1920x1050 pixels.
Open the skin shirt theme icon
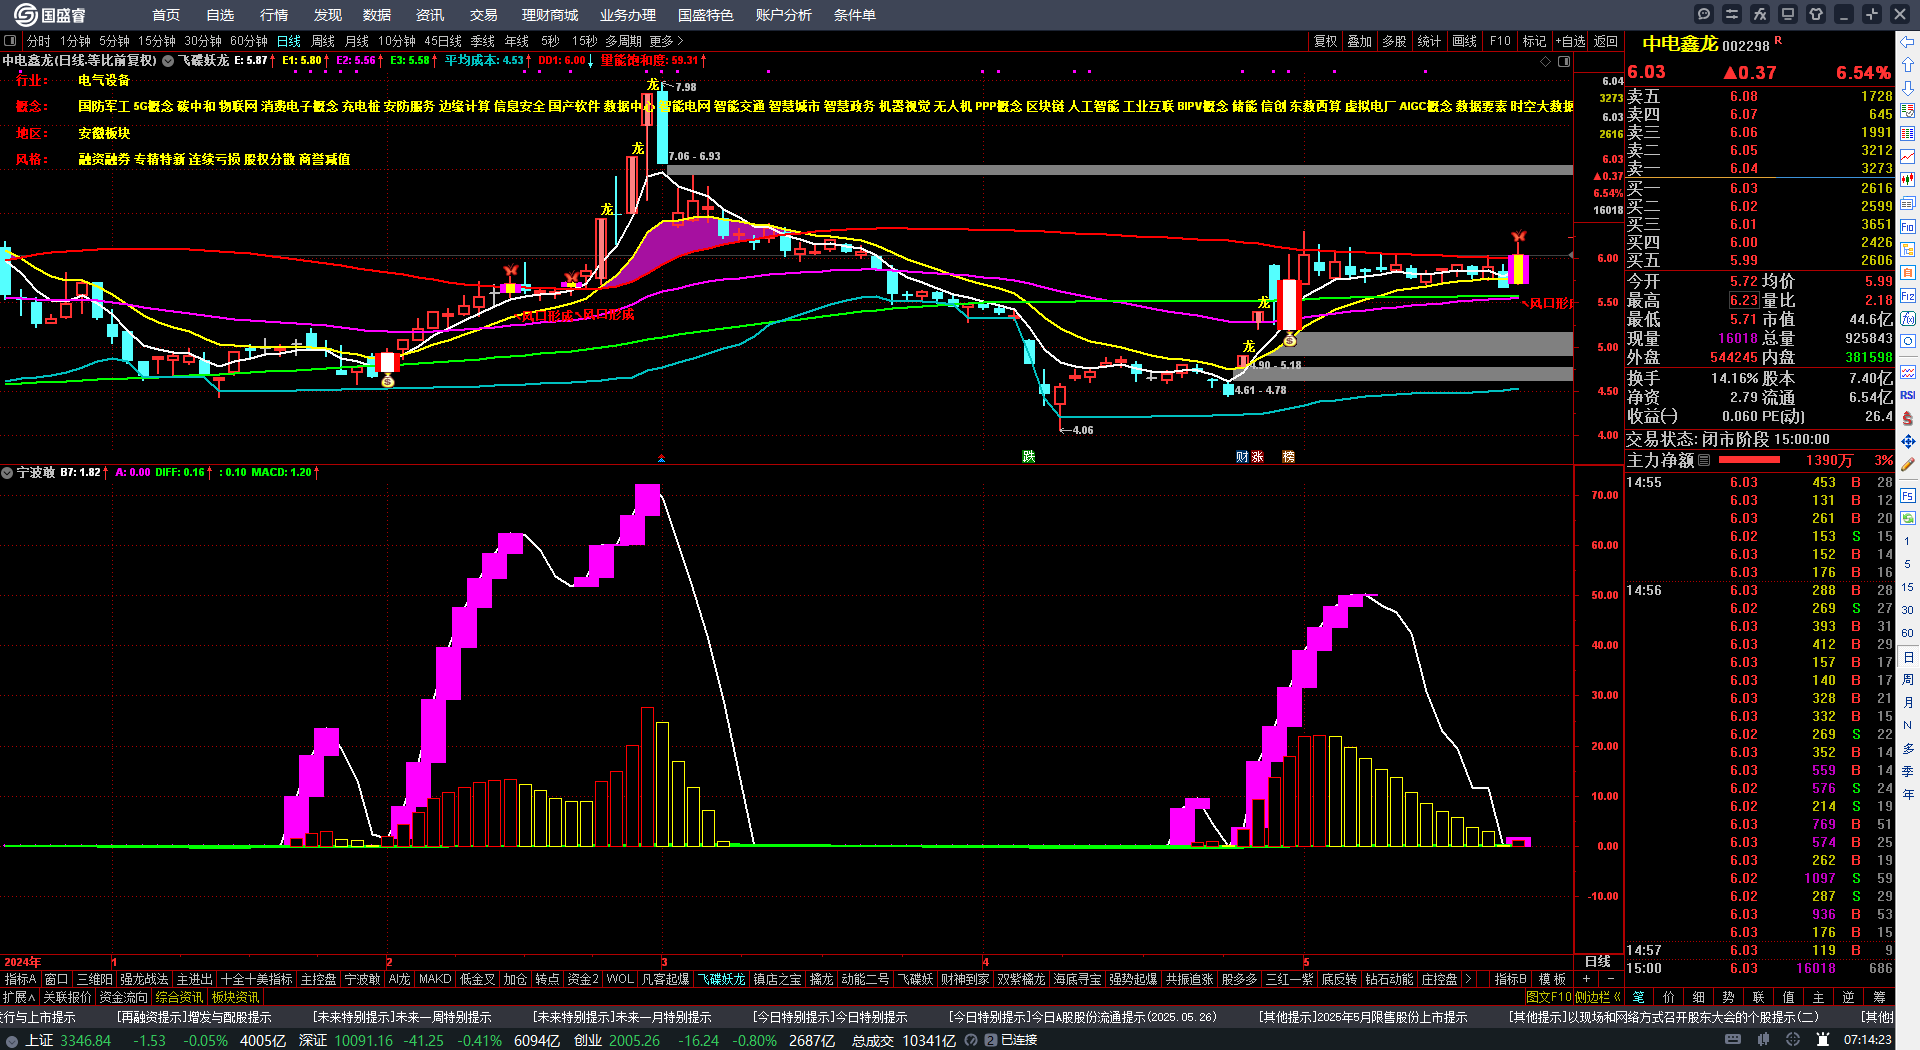[1816, 14]
